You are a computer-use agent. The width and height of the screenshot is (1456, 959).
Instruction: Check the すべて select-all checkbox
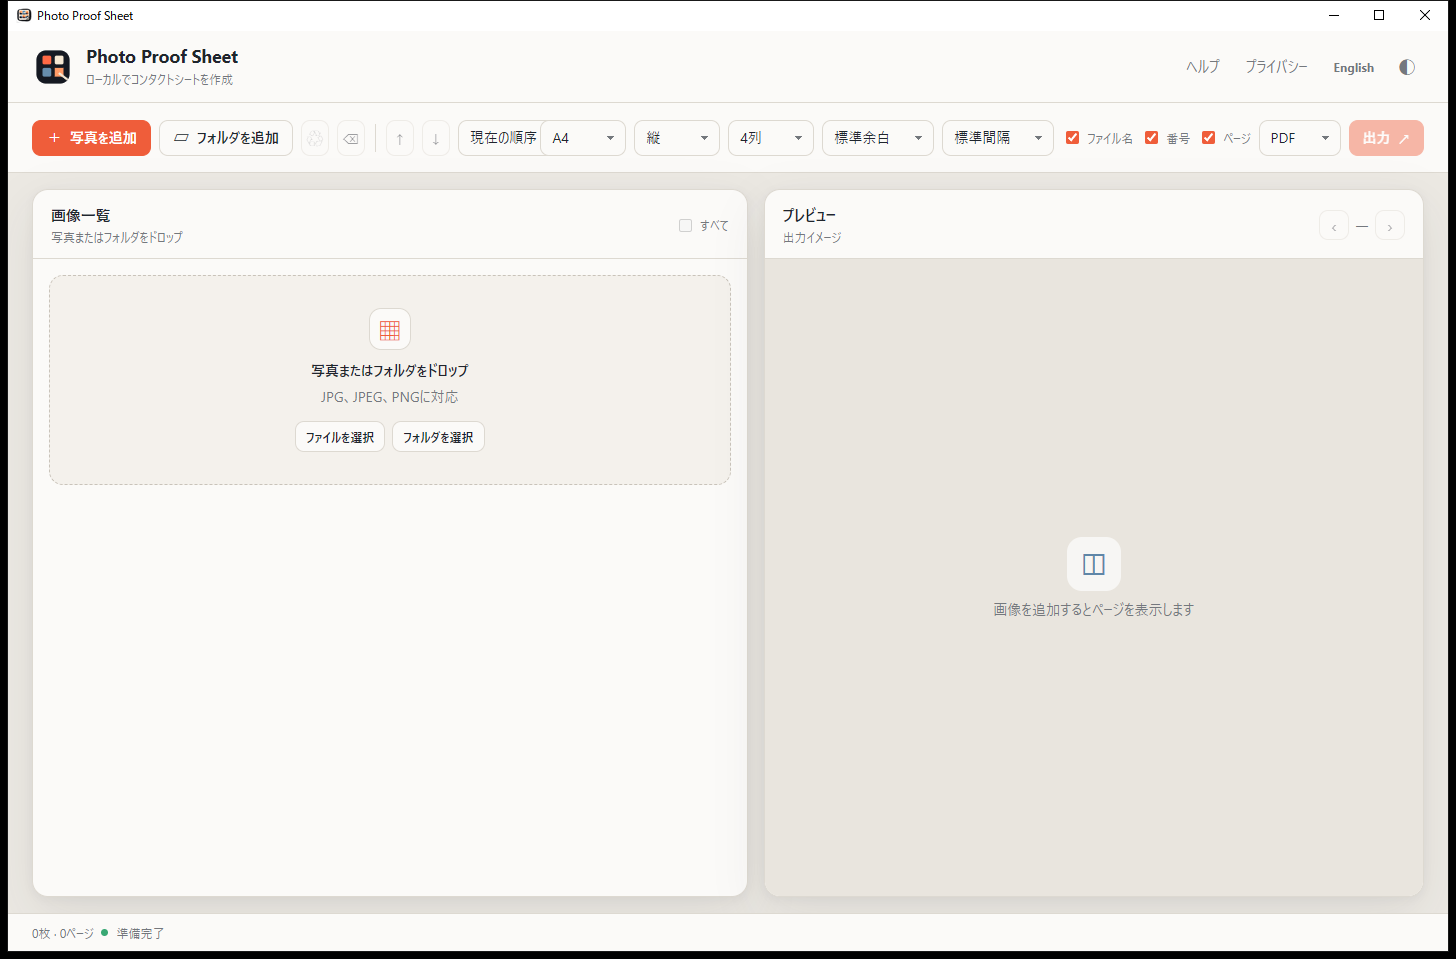pos(685,225)
